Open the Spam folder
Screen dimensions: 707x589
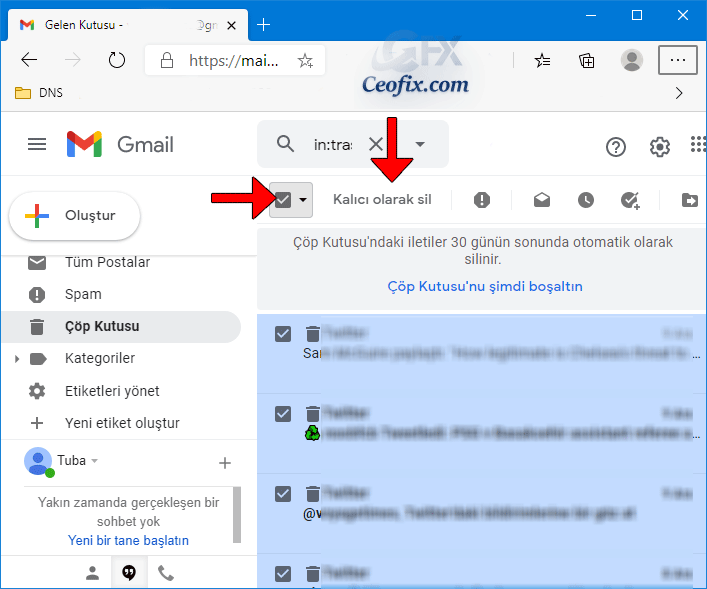(x=83, y=294)
